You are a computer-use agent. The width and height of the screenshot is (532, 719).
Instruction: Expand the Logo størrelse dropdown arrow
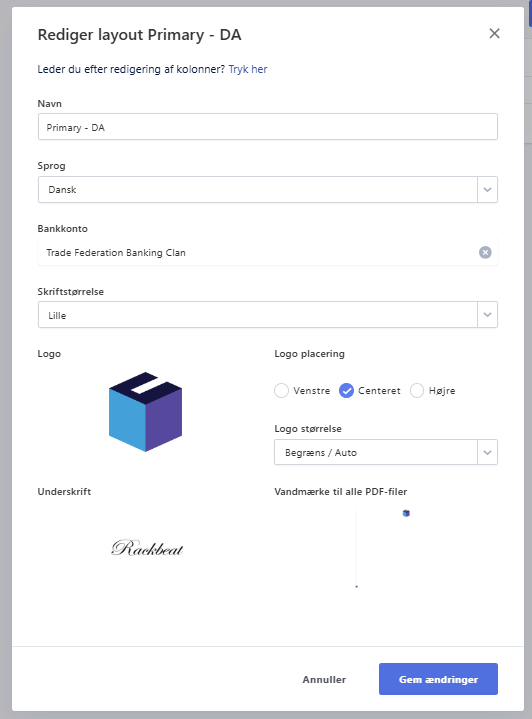(488, 453)
